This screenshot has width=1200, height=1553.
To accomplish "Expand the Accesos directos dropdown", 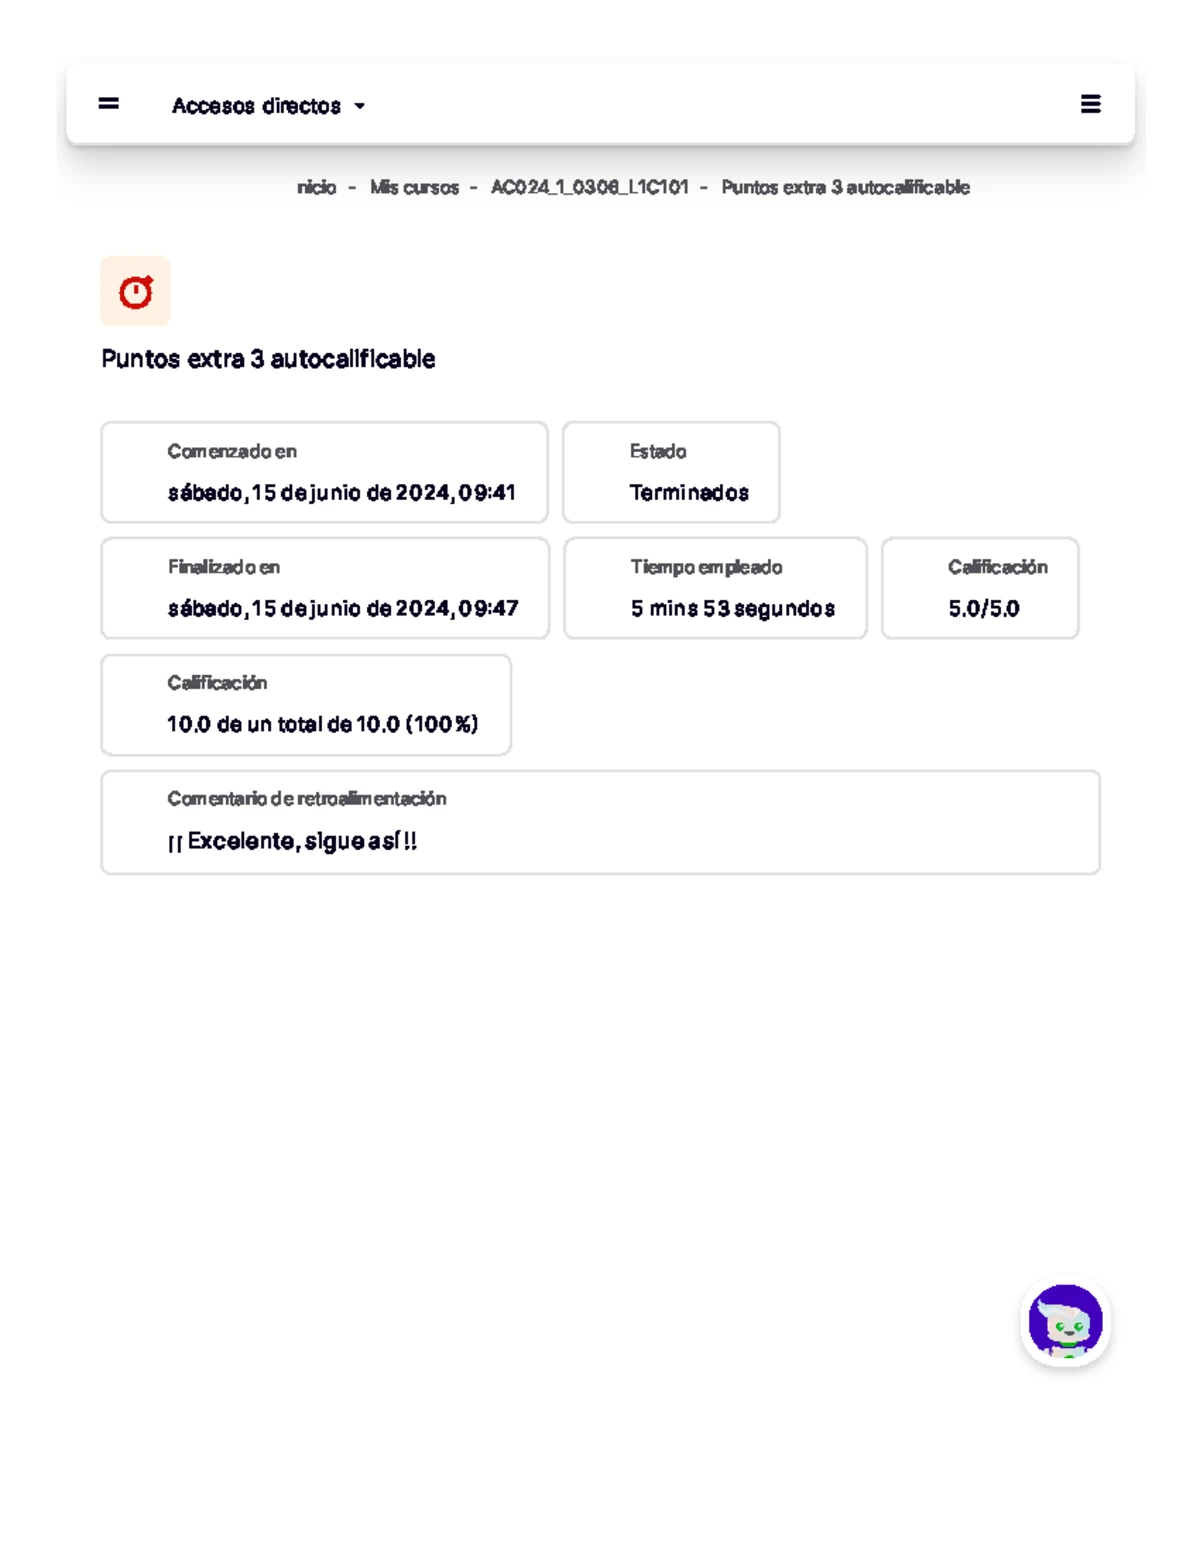I will pos(256,106).
